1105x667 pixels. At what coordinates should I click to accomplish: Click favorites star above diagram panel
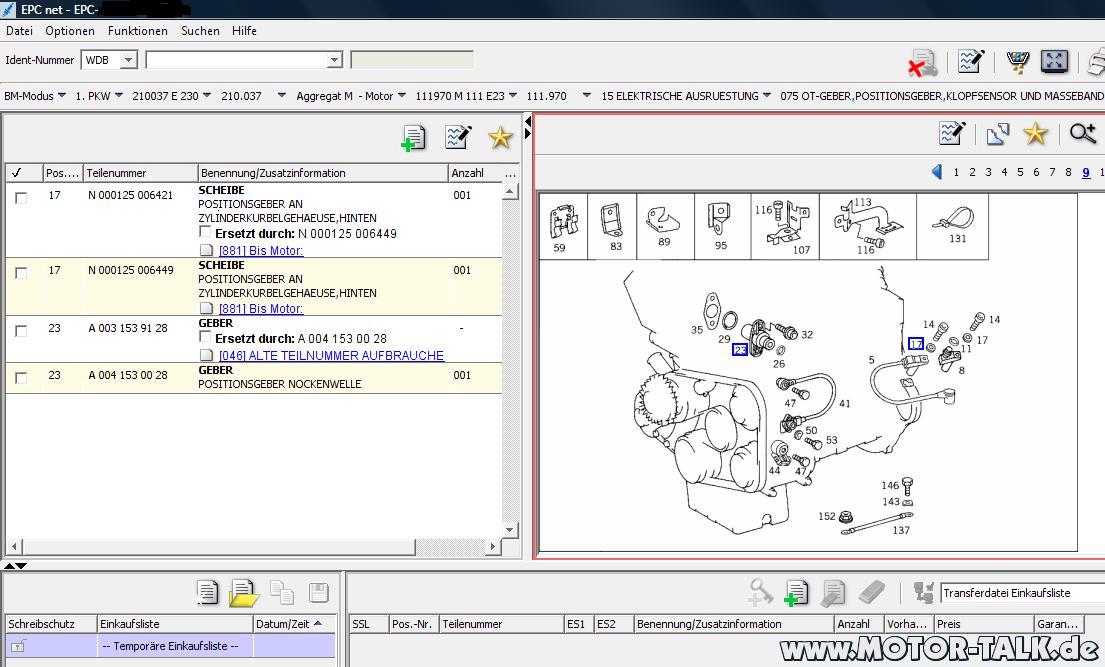1035,133
